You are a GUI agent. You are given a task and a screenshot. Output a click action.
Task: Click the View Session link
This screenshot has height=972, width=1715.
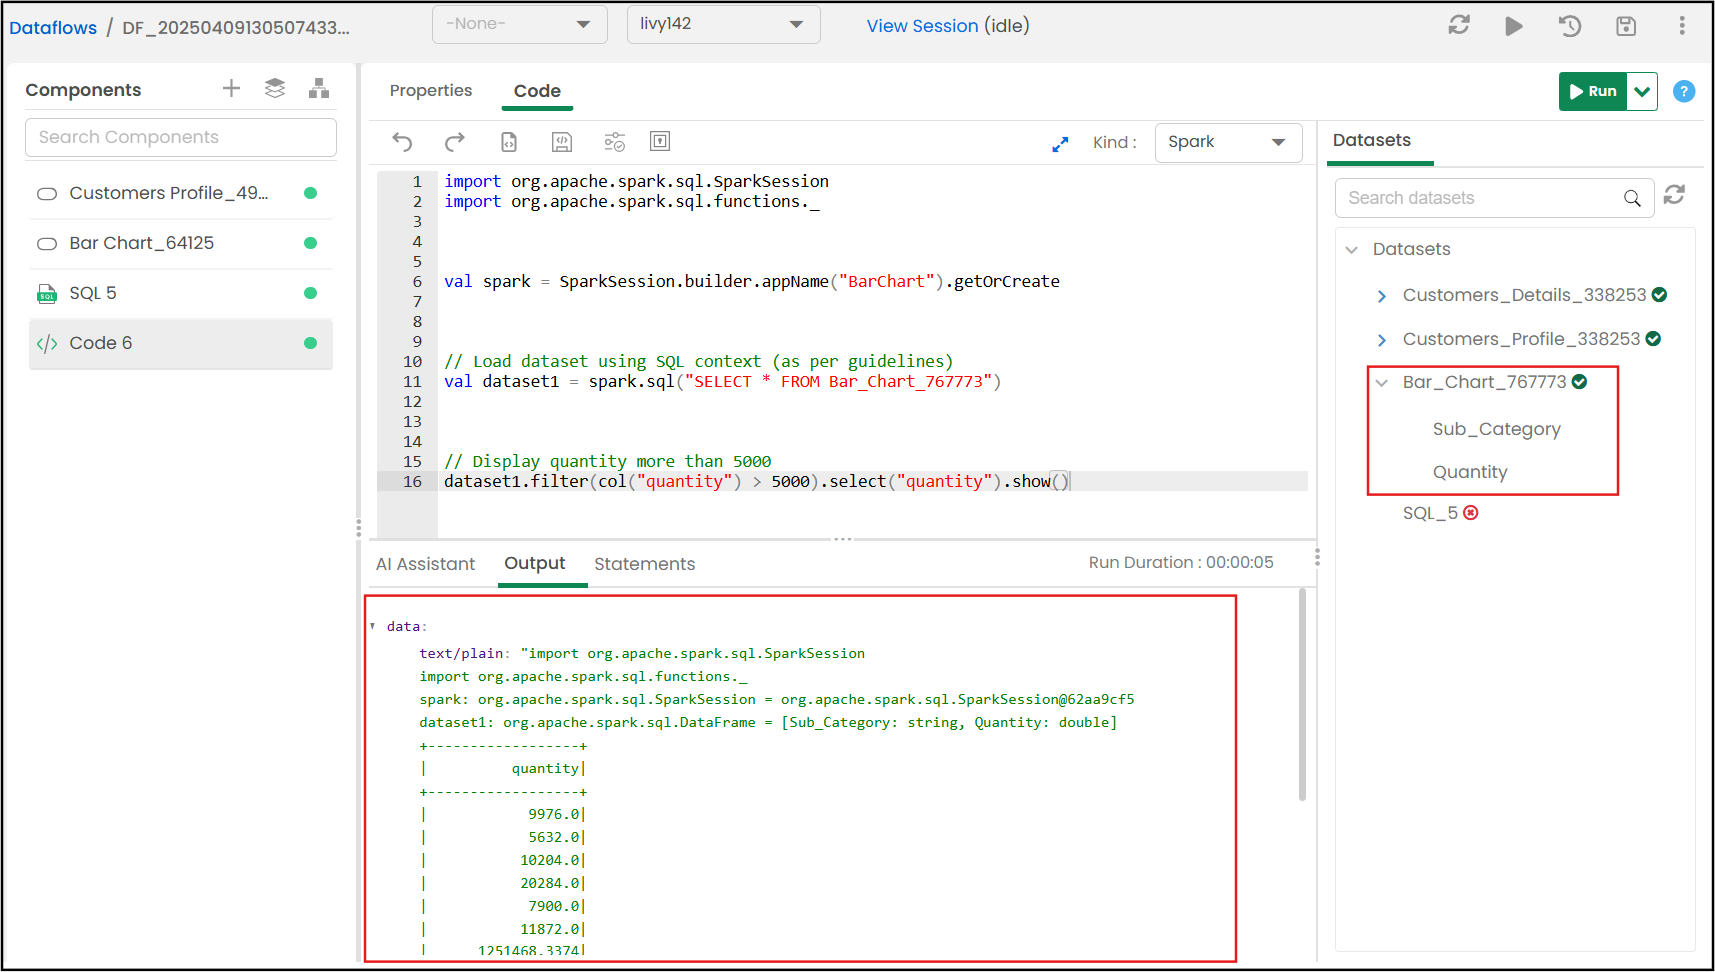pyautogui.click(x=922, y=26)
